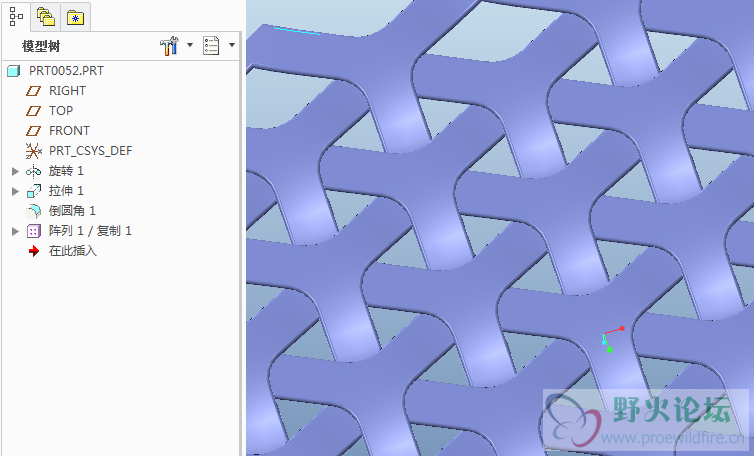Select the 旋转 1 feature
The image size is (754, 456).
(66, 171)
